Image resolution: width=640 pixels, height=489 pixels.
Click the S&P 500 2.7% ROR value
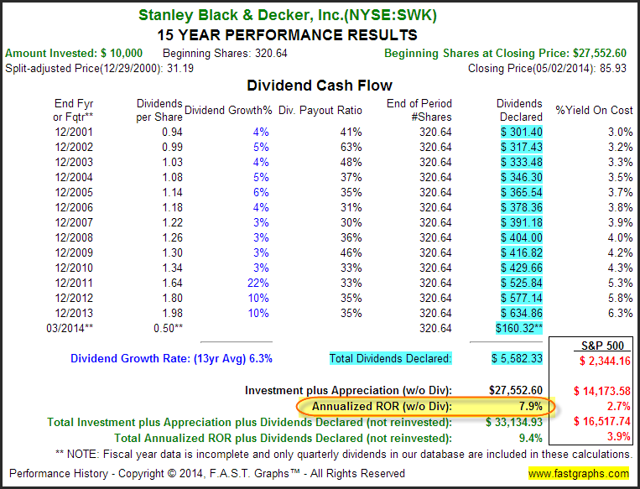[x=619, y=406]
